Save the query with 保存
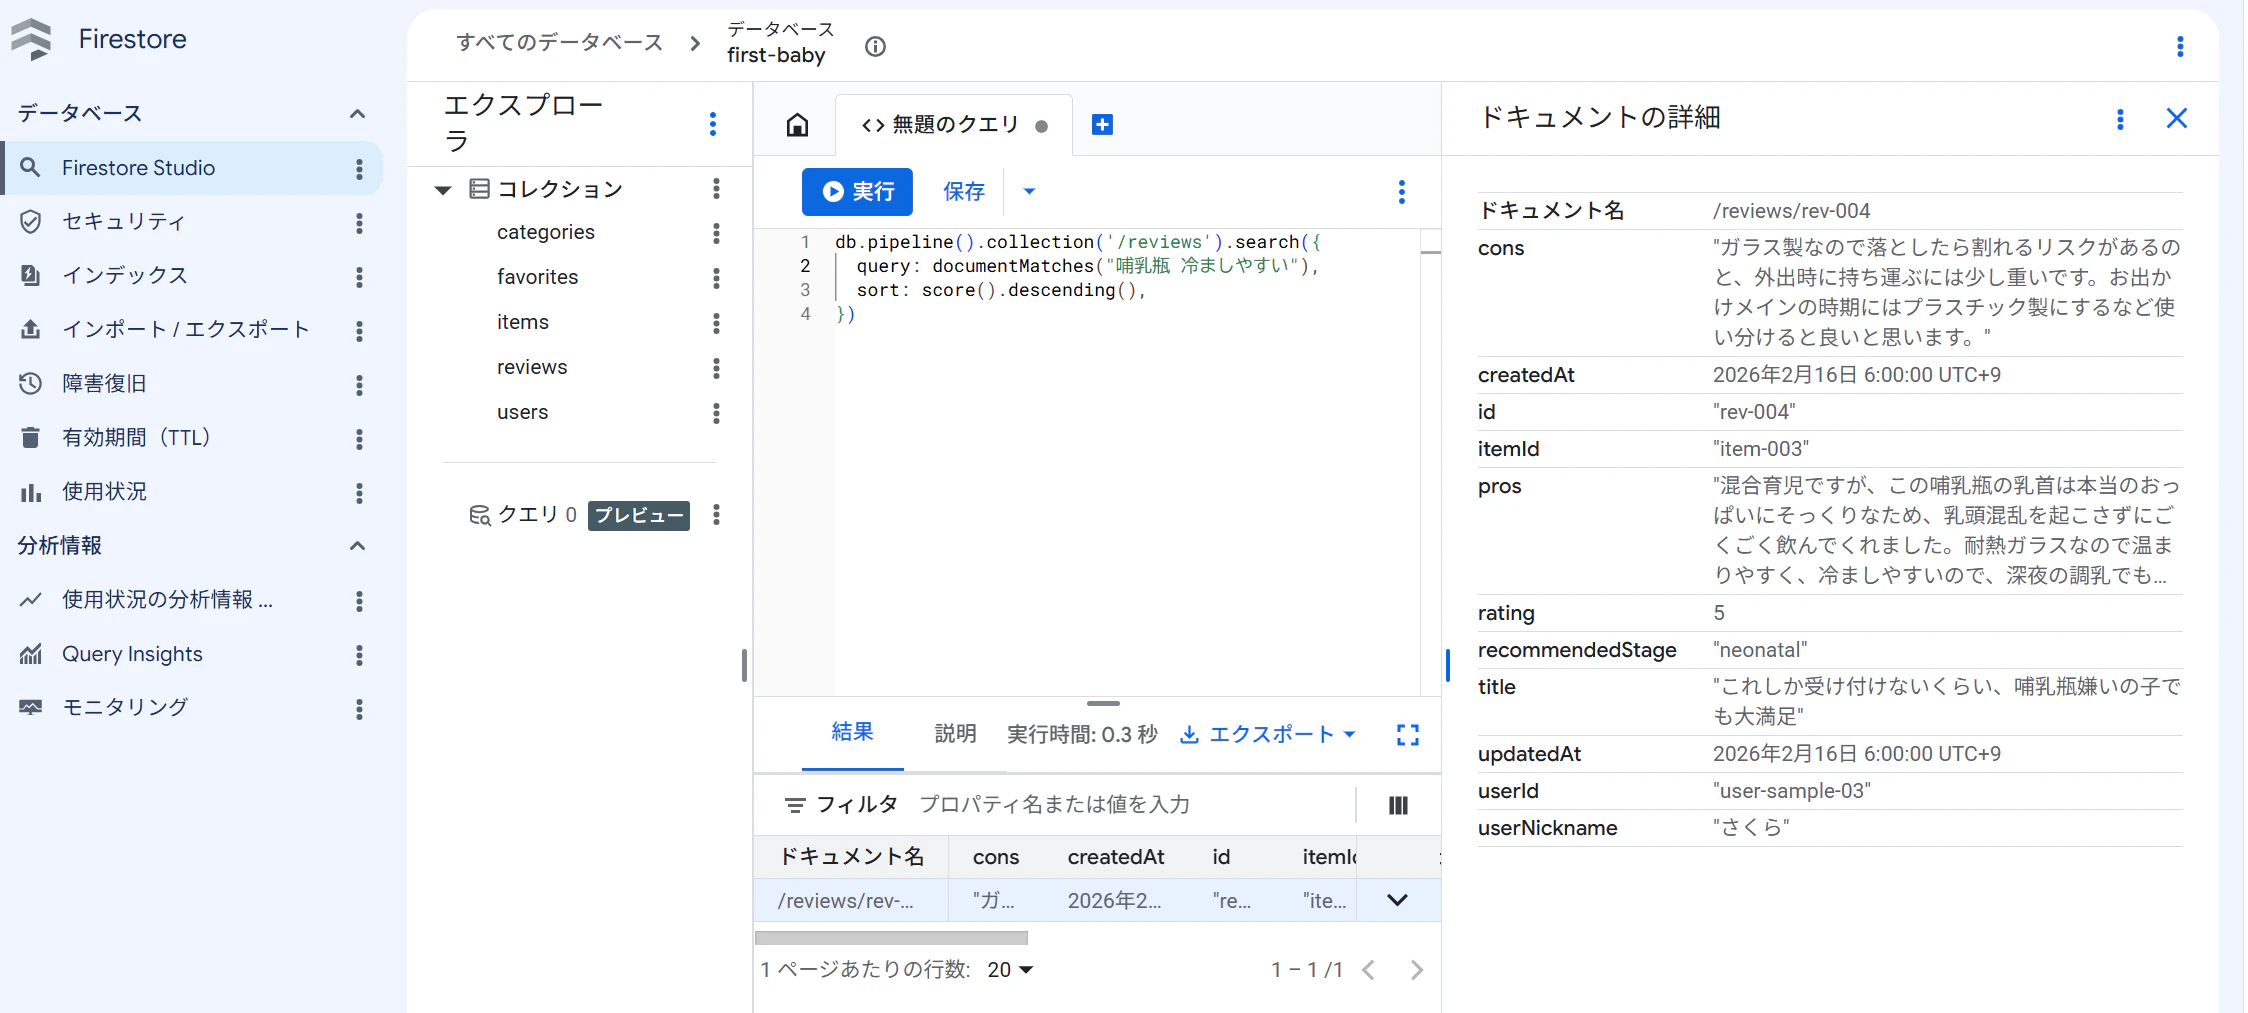 click(x=964, y=192)
